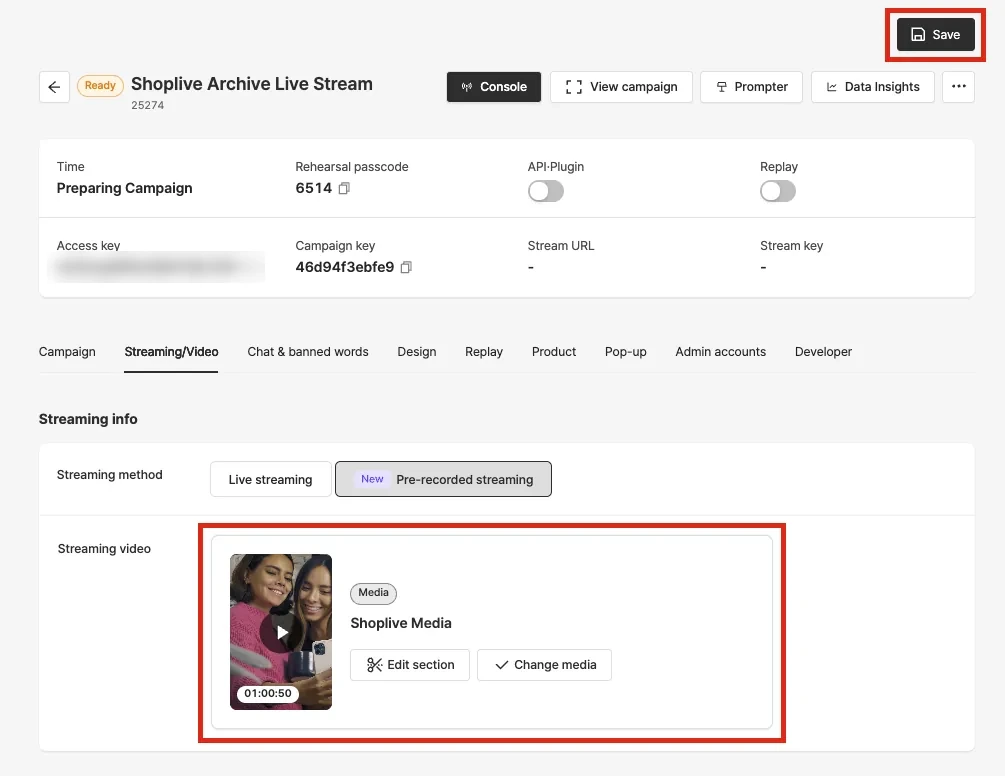Open Data Insights
This screenshot has height=776, width=1005.
[x=872, y=87]
